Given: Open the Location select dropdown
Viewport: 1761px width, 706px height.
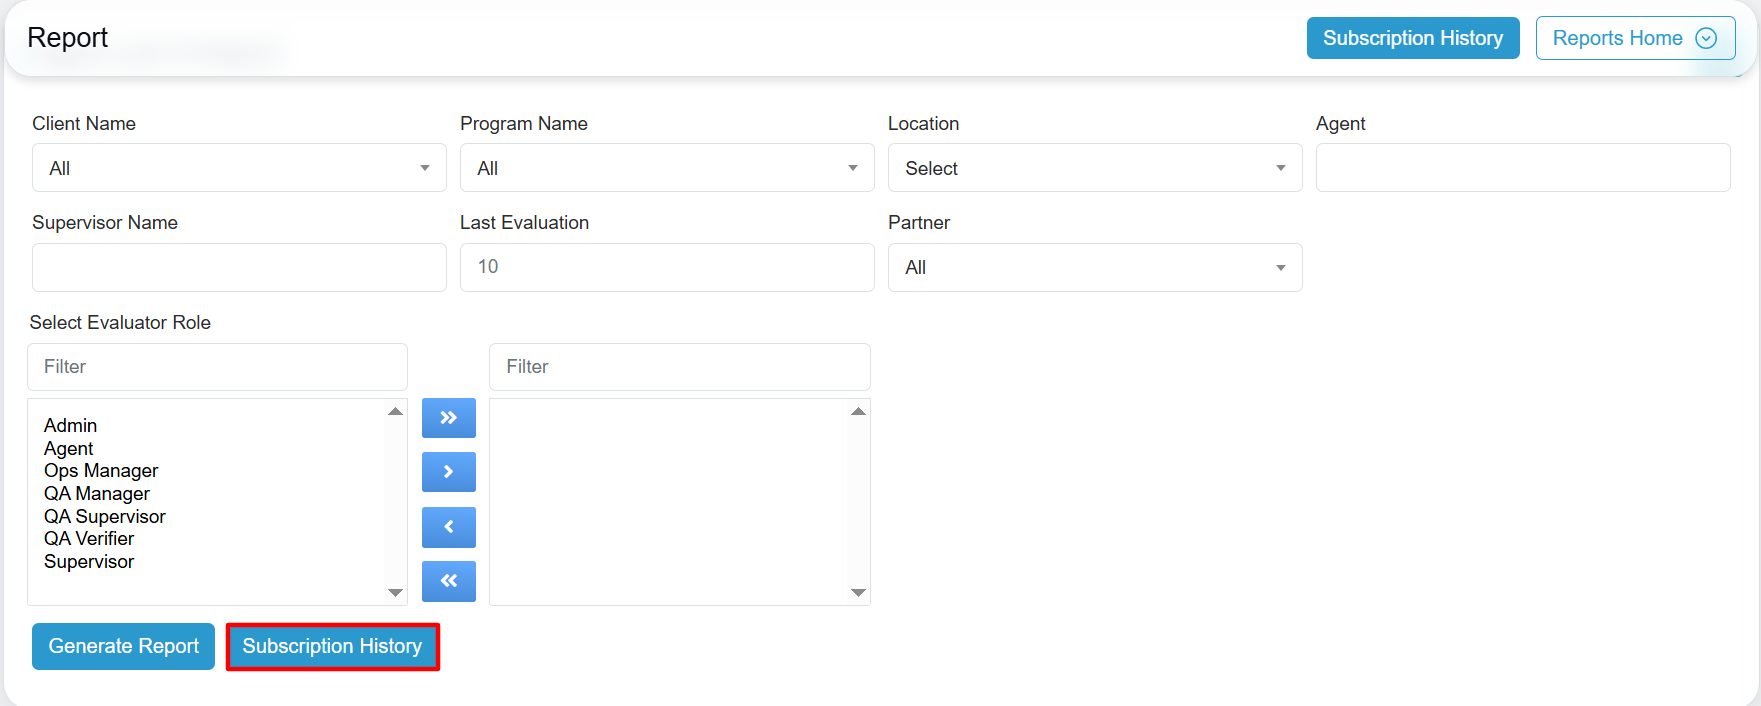Looking at the screenshot, I should (x=1094, y=168).
